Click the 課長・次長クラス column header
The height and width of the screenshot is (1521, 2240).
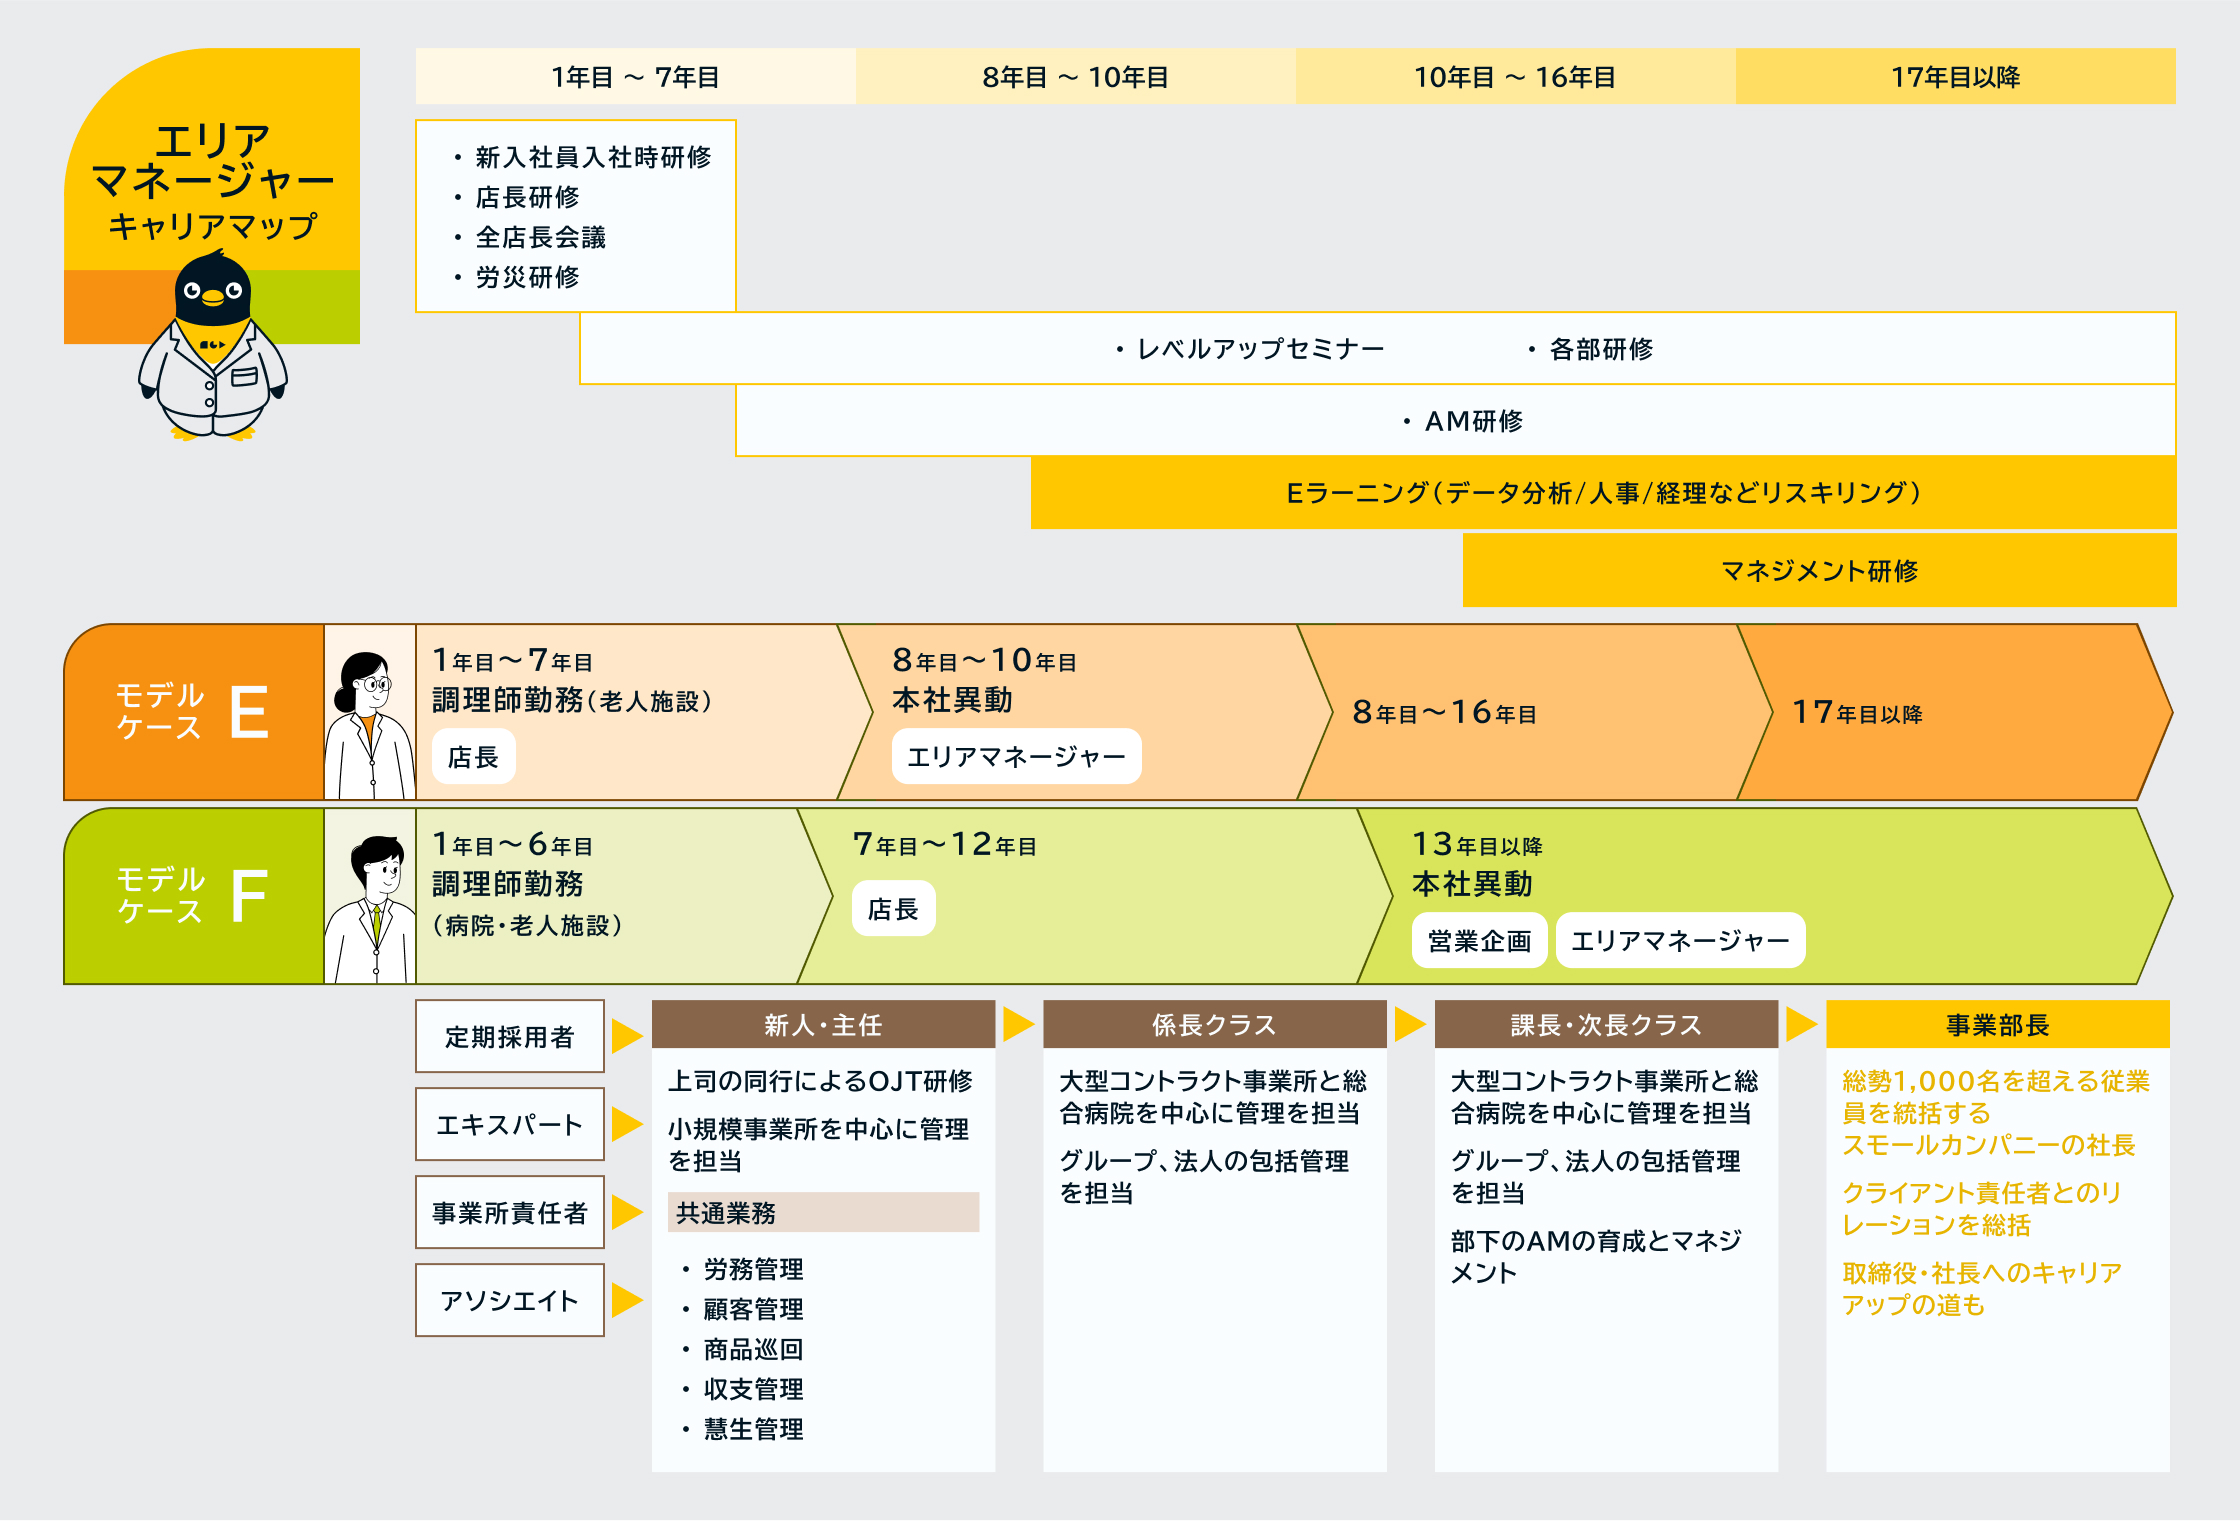pyautogui.click(x=1606, y=1024)
